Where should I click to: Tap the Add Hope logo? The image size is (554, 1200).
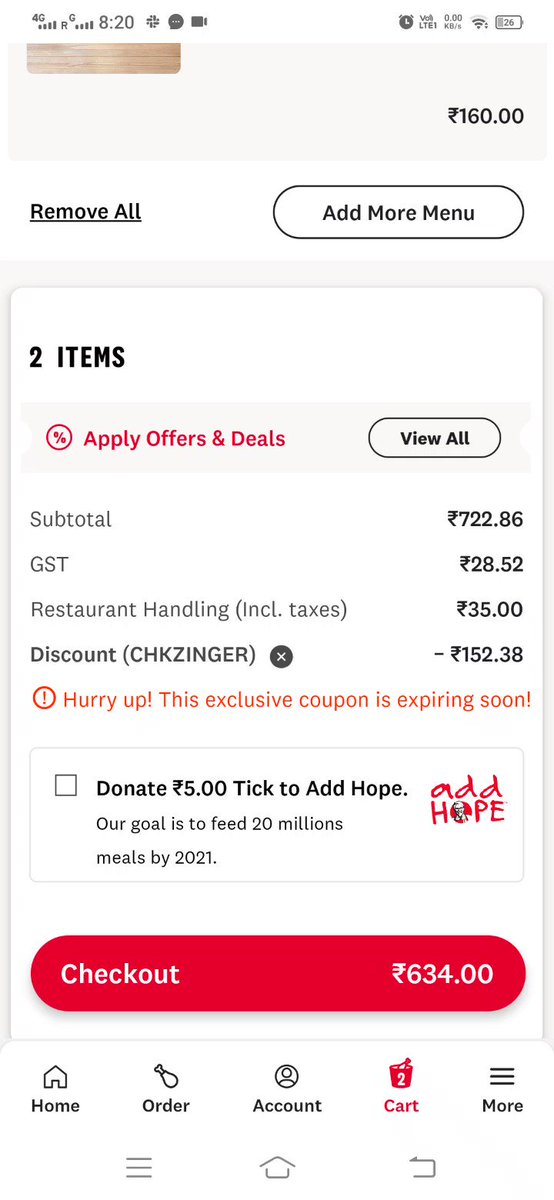[x=468, y=800]
